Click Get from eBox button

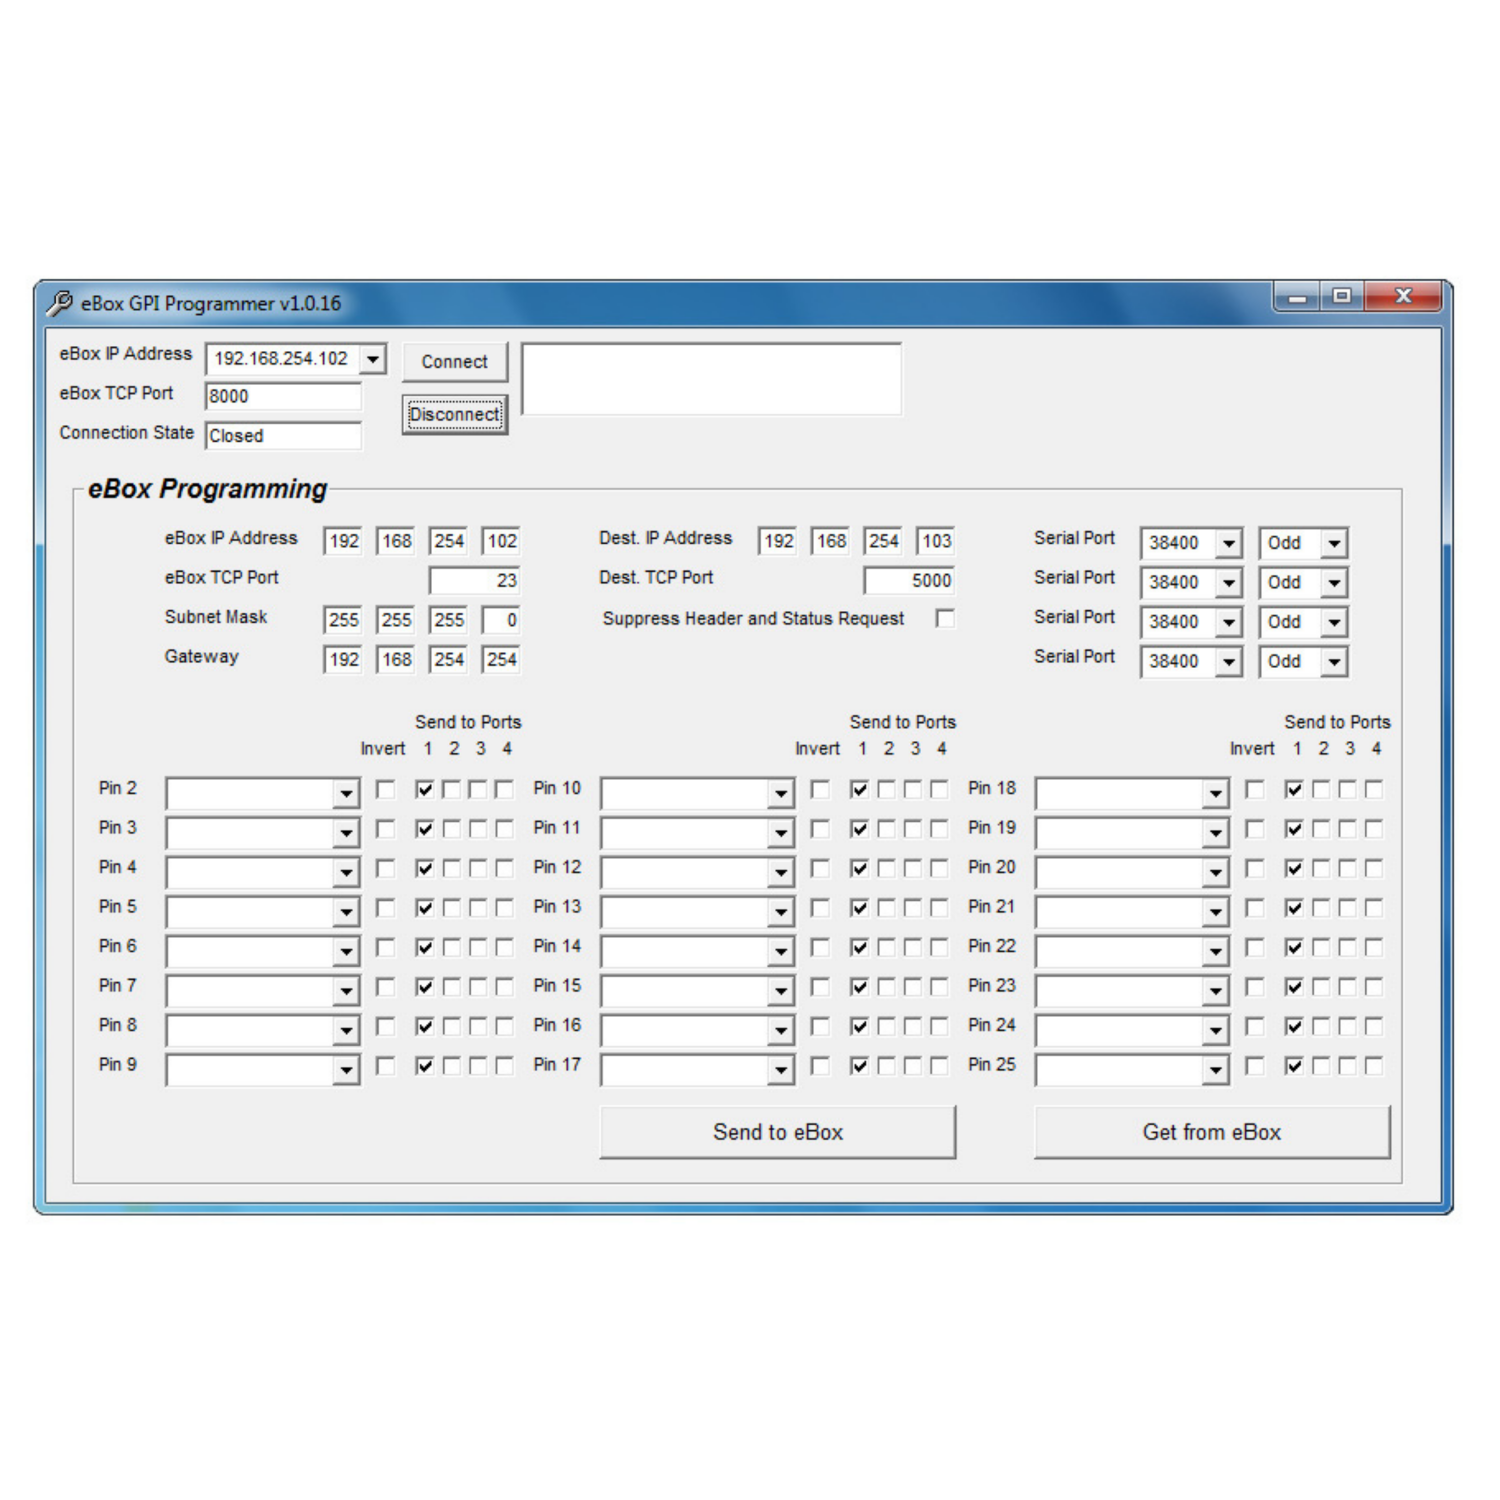pos(1211,1132)
